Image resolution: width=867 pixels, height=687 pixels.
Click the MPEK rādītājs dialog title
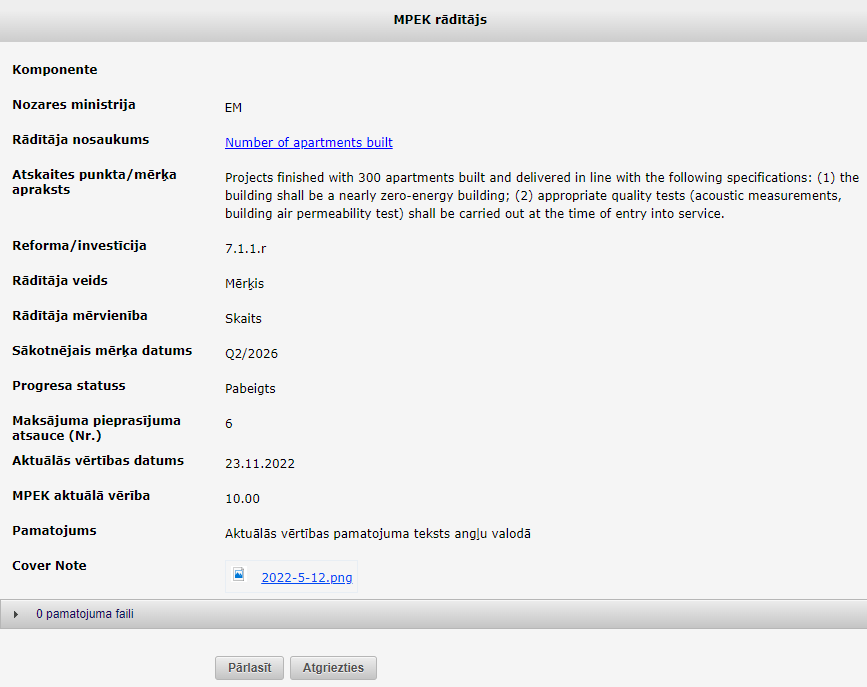(440, 20)
